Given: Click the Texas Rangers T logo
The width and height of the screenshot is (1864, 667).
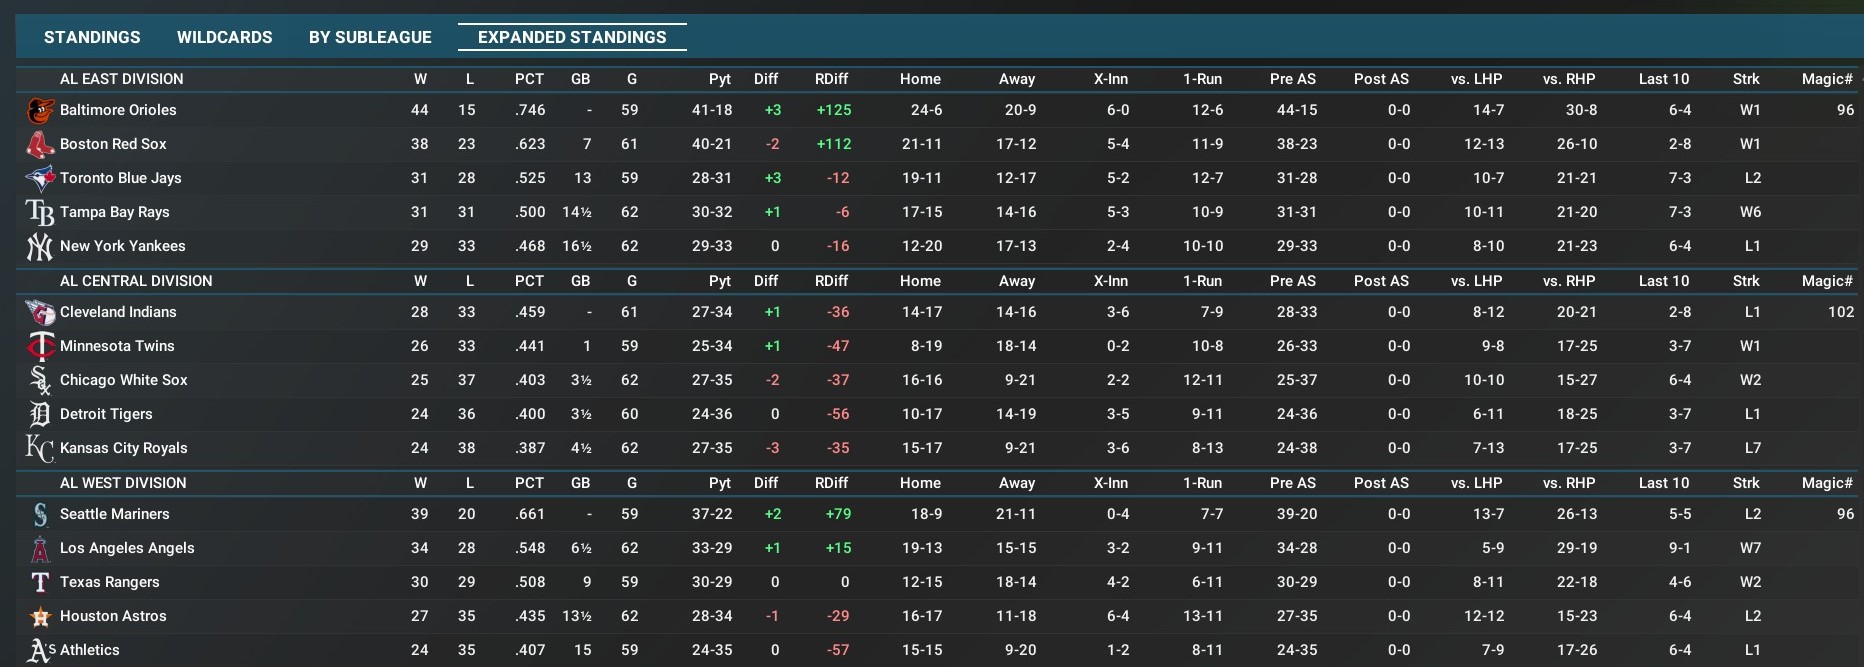Looking at the screenshot, I should (40, 582).
